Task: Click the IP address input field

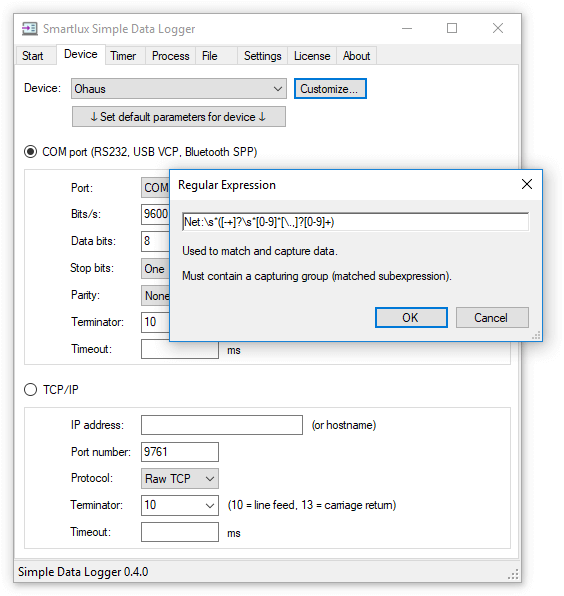Action: pos(222,425)
